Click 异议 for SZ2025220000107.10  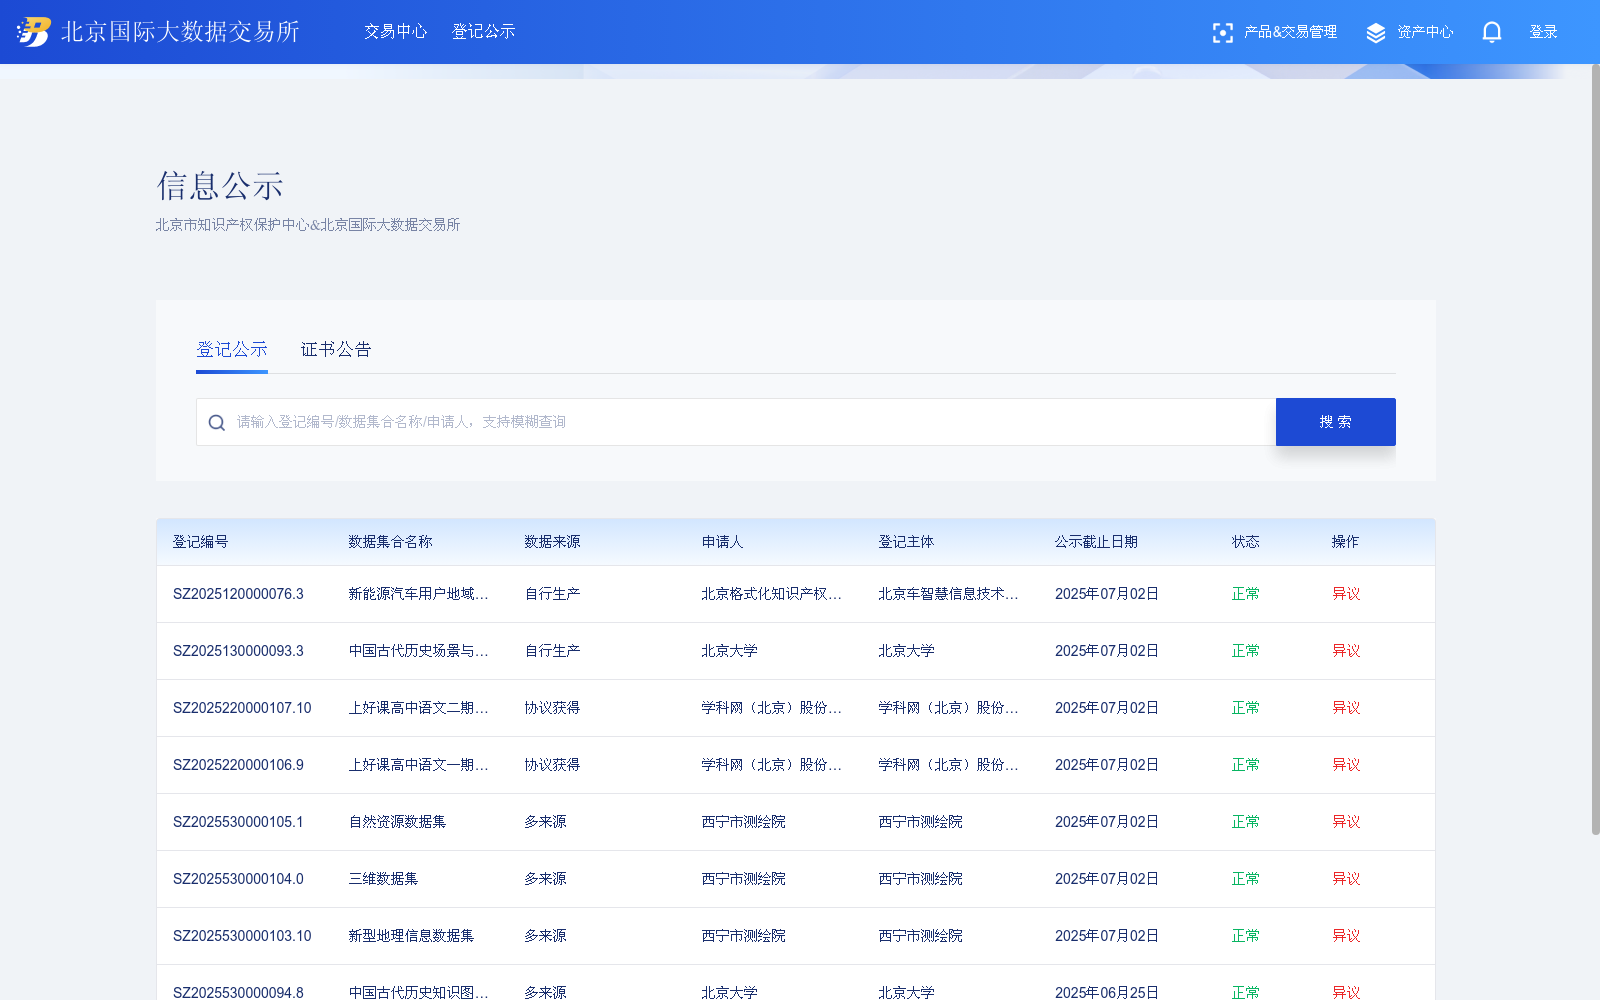click(1346, 708)
